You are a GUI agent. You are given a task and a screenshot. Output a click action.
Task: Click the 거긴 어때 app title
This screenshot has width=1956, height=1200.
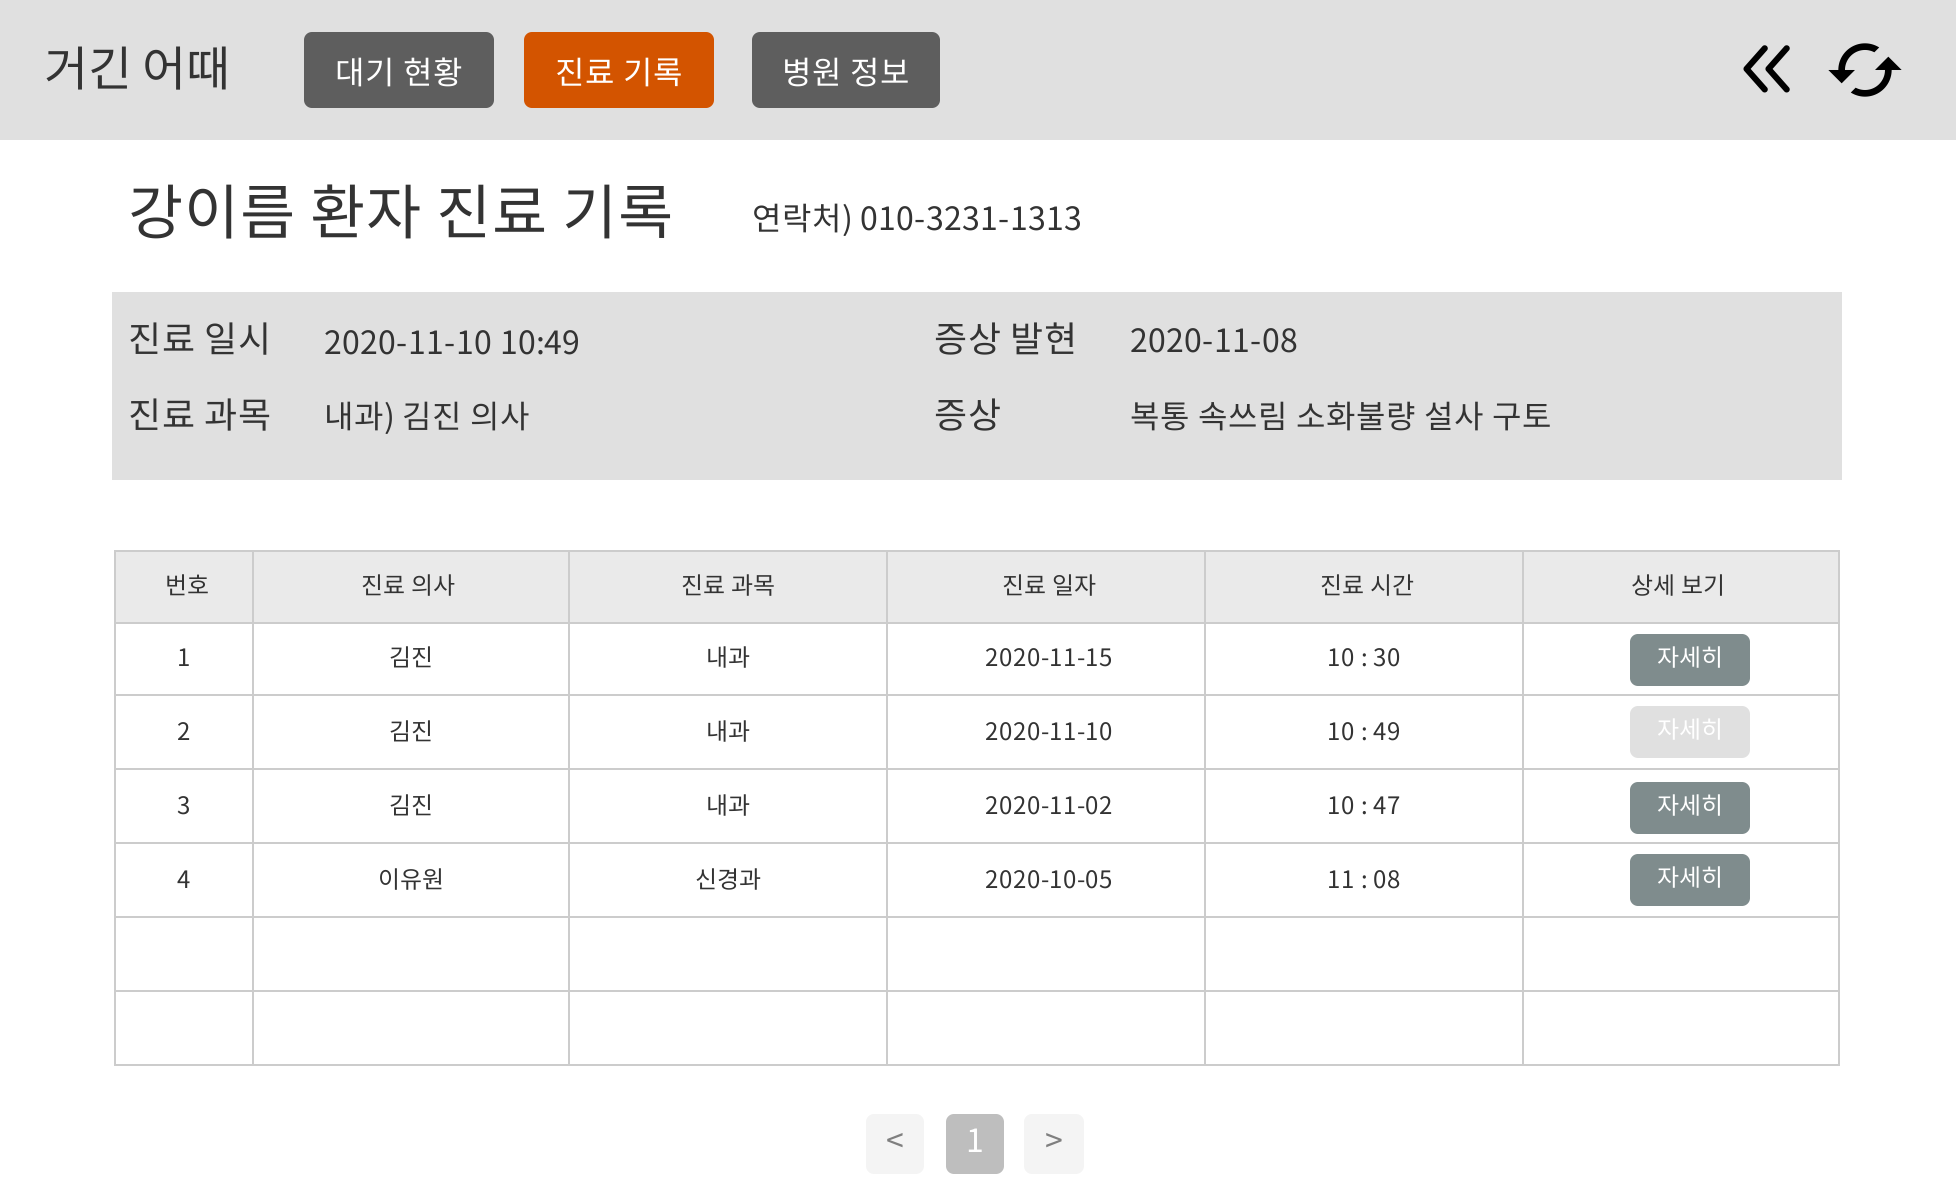coord(137,69)
